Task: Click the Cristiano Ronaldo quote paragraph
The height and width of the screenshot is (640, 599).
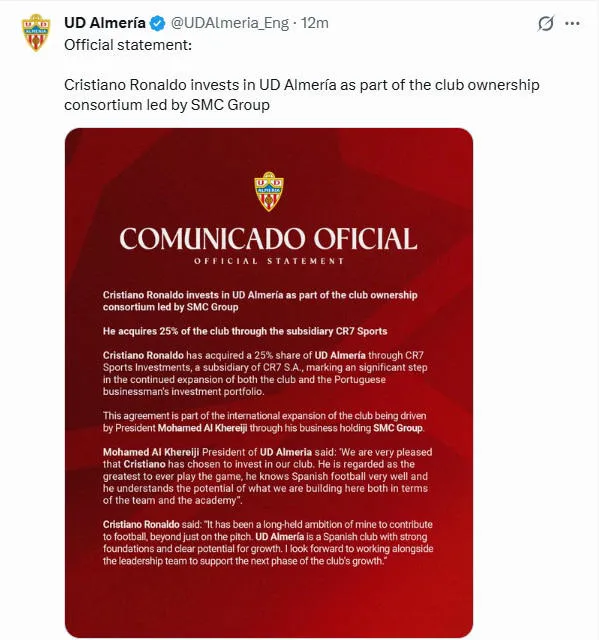Action: [x=268, y=542]
